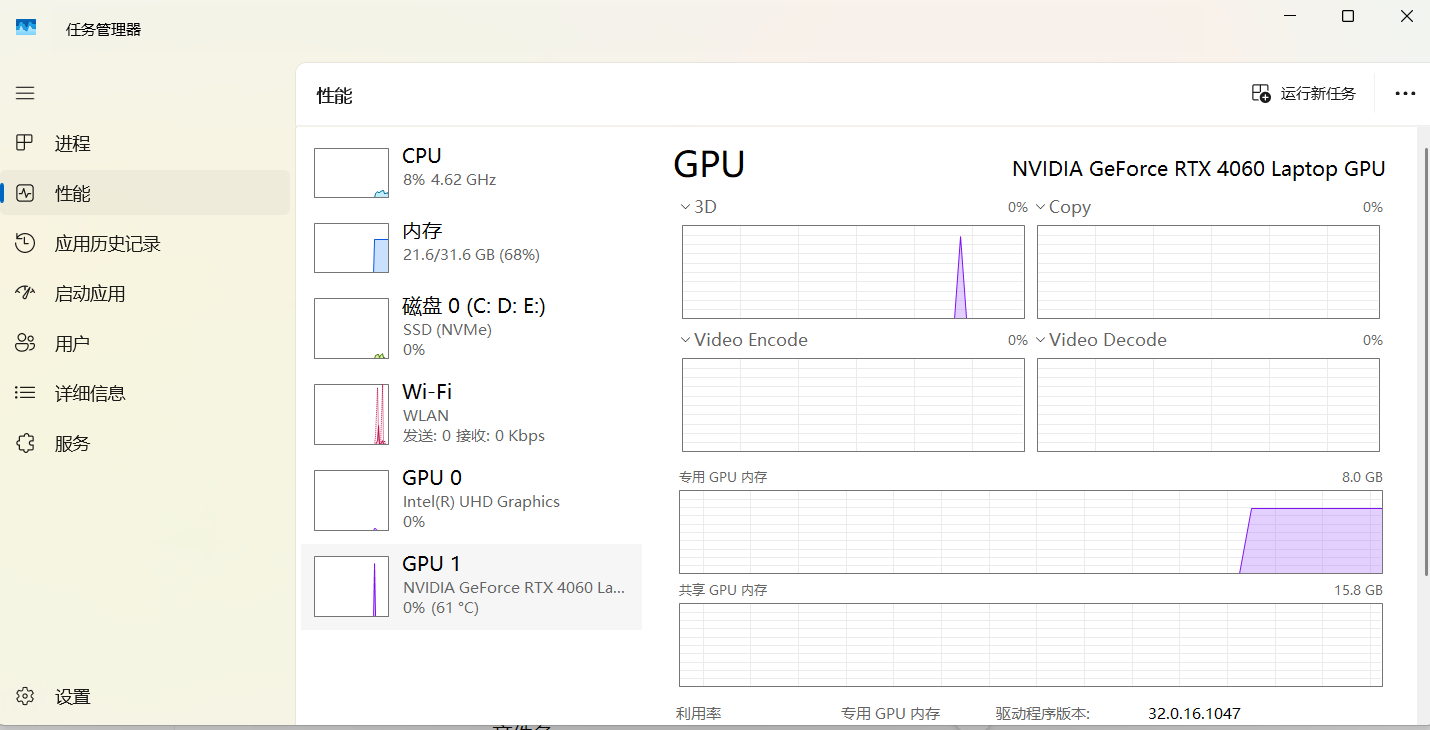
Task: Click the Performance (性能) sidebar icon
Action: [x=25, y=193]
